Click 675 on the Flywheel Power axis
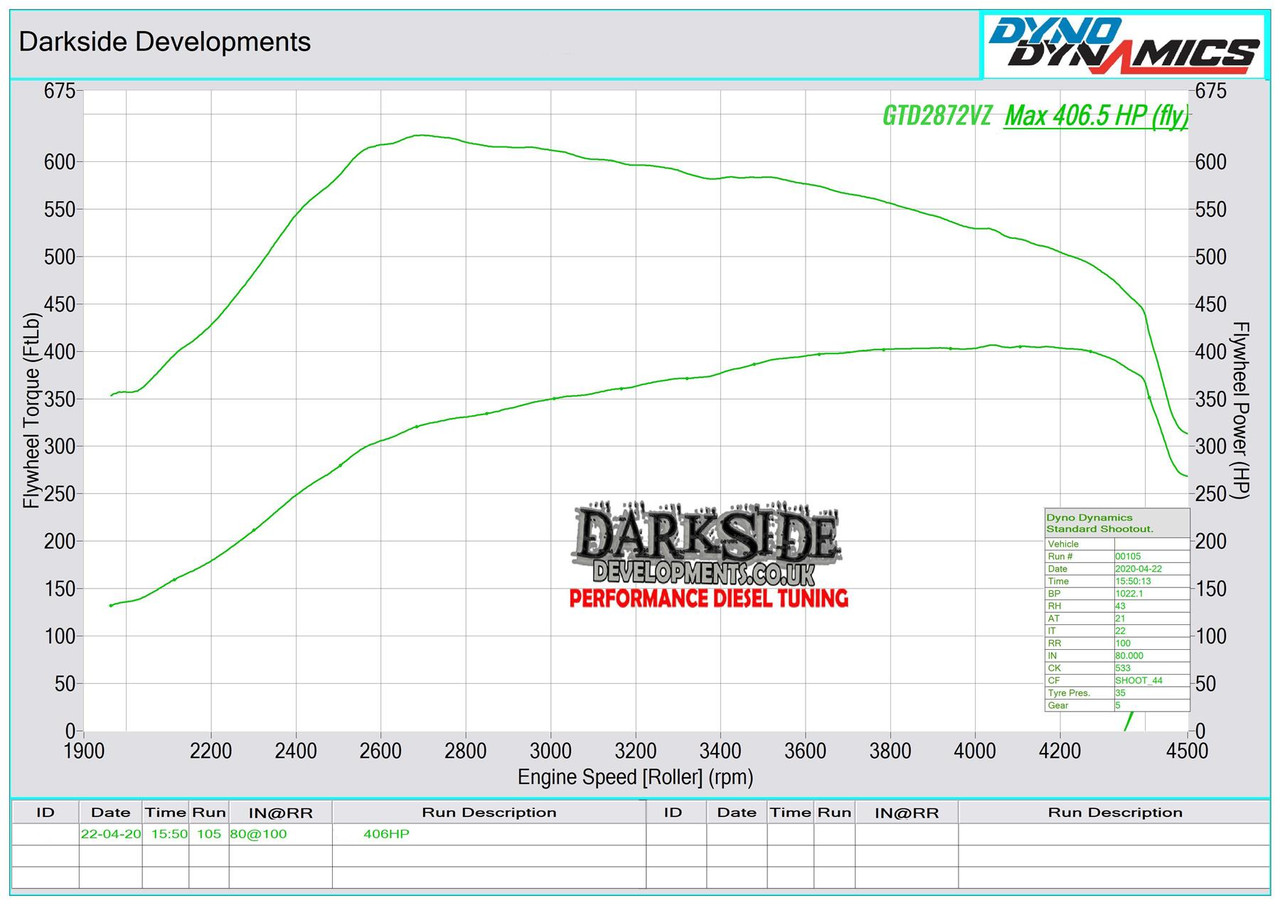This screenshot has width=1280, height=905. click(1212, 92)
